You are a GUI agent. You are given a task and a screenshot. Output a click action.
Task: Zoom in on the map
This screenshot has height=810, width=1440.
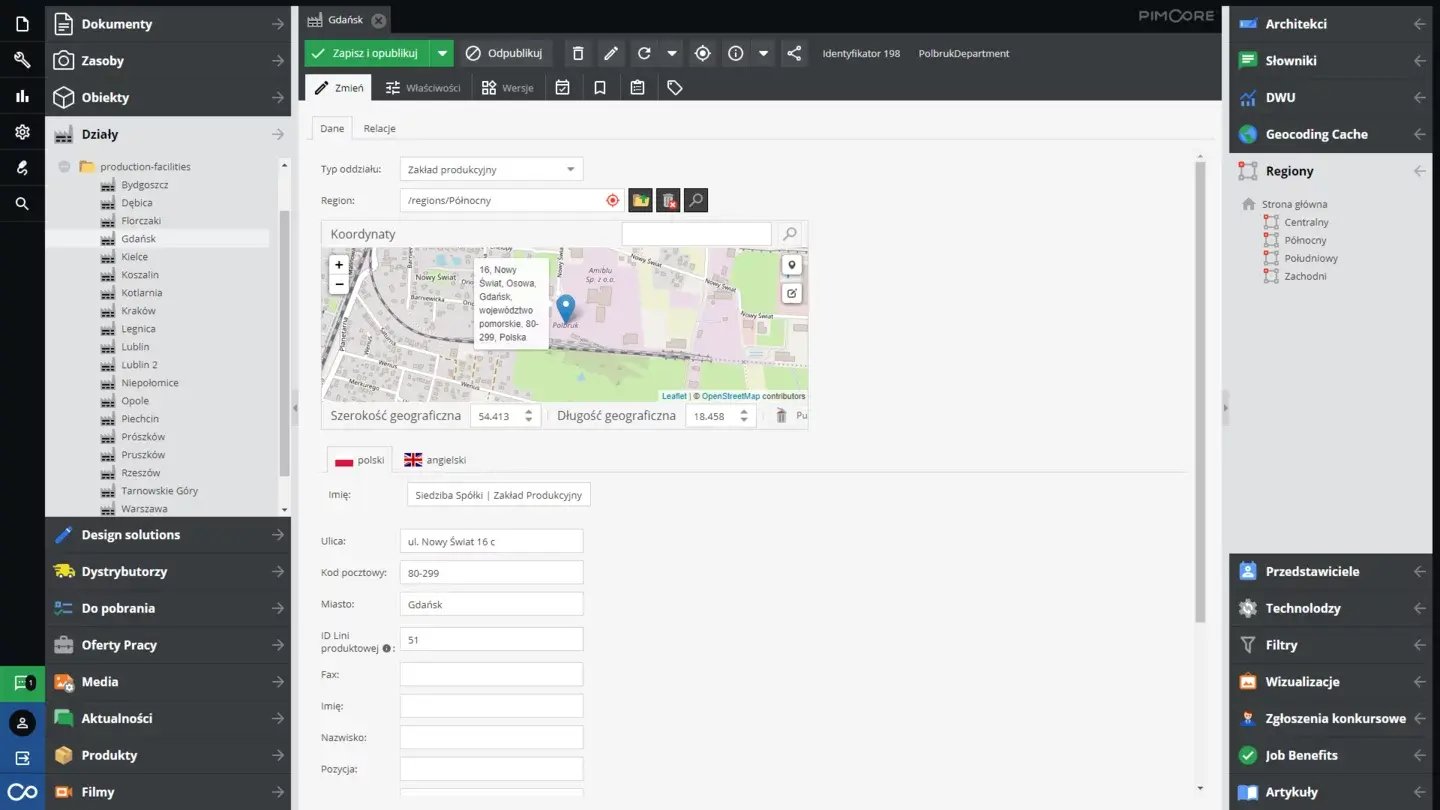coord(339,265)
